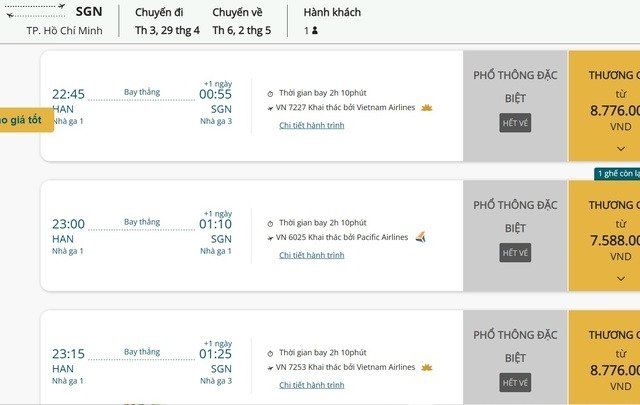The width and height of the screenshot is (640, 405).
Task: Open Chi tiết hành trình for flight VN 6025
Action: 311,255
